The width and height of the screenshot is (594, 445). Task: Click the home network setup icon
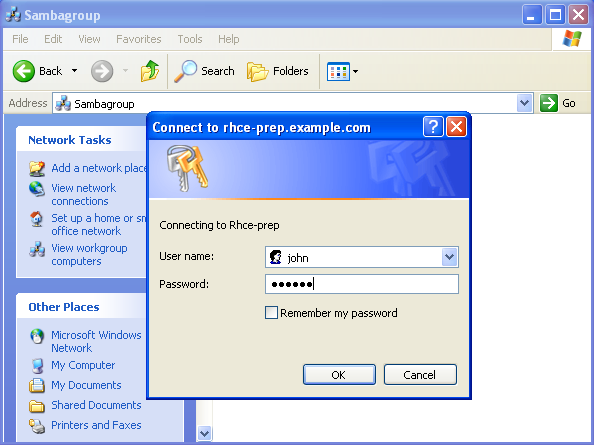[x=37, y=219]
